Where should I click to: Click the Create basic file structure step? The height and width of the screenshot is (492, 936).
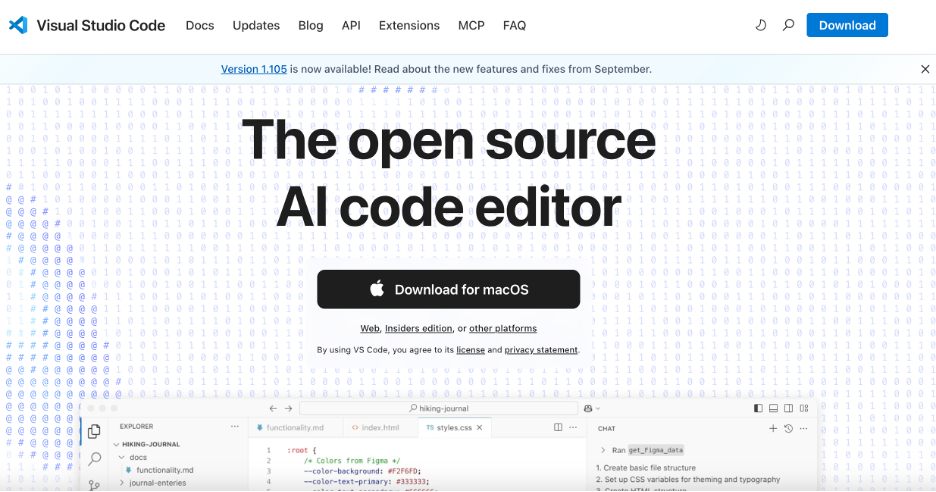pos(646,468)
